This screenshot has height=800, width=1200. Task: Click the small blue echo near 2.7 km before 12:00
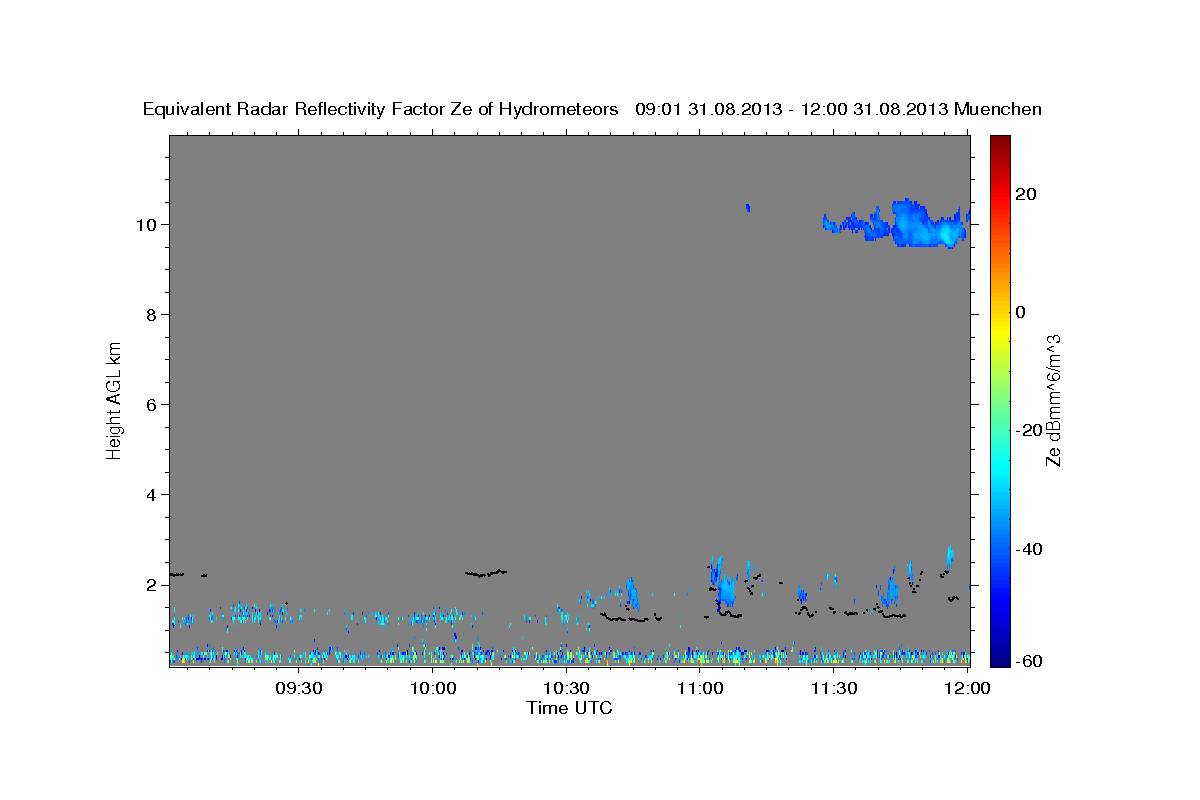(950, 555)
